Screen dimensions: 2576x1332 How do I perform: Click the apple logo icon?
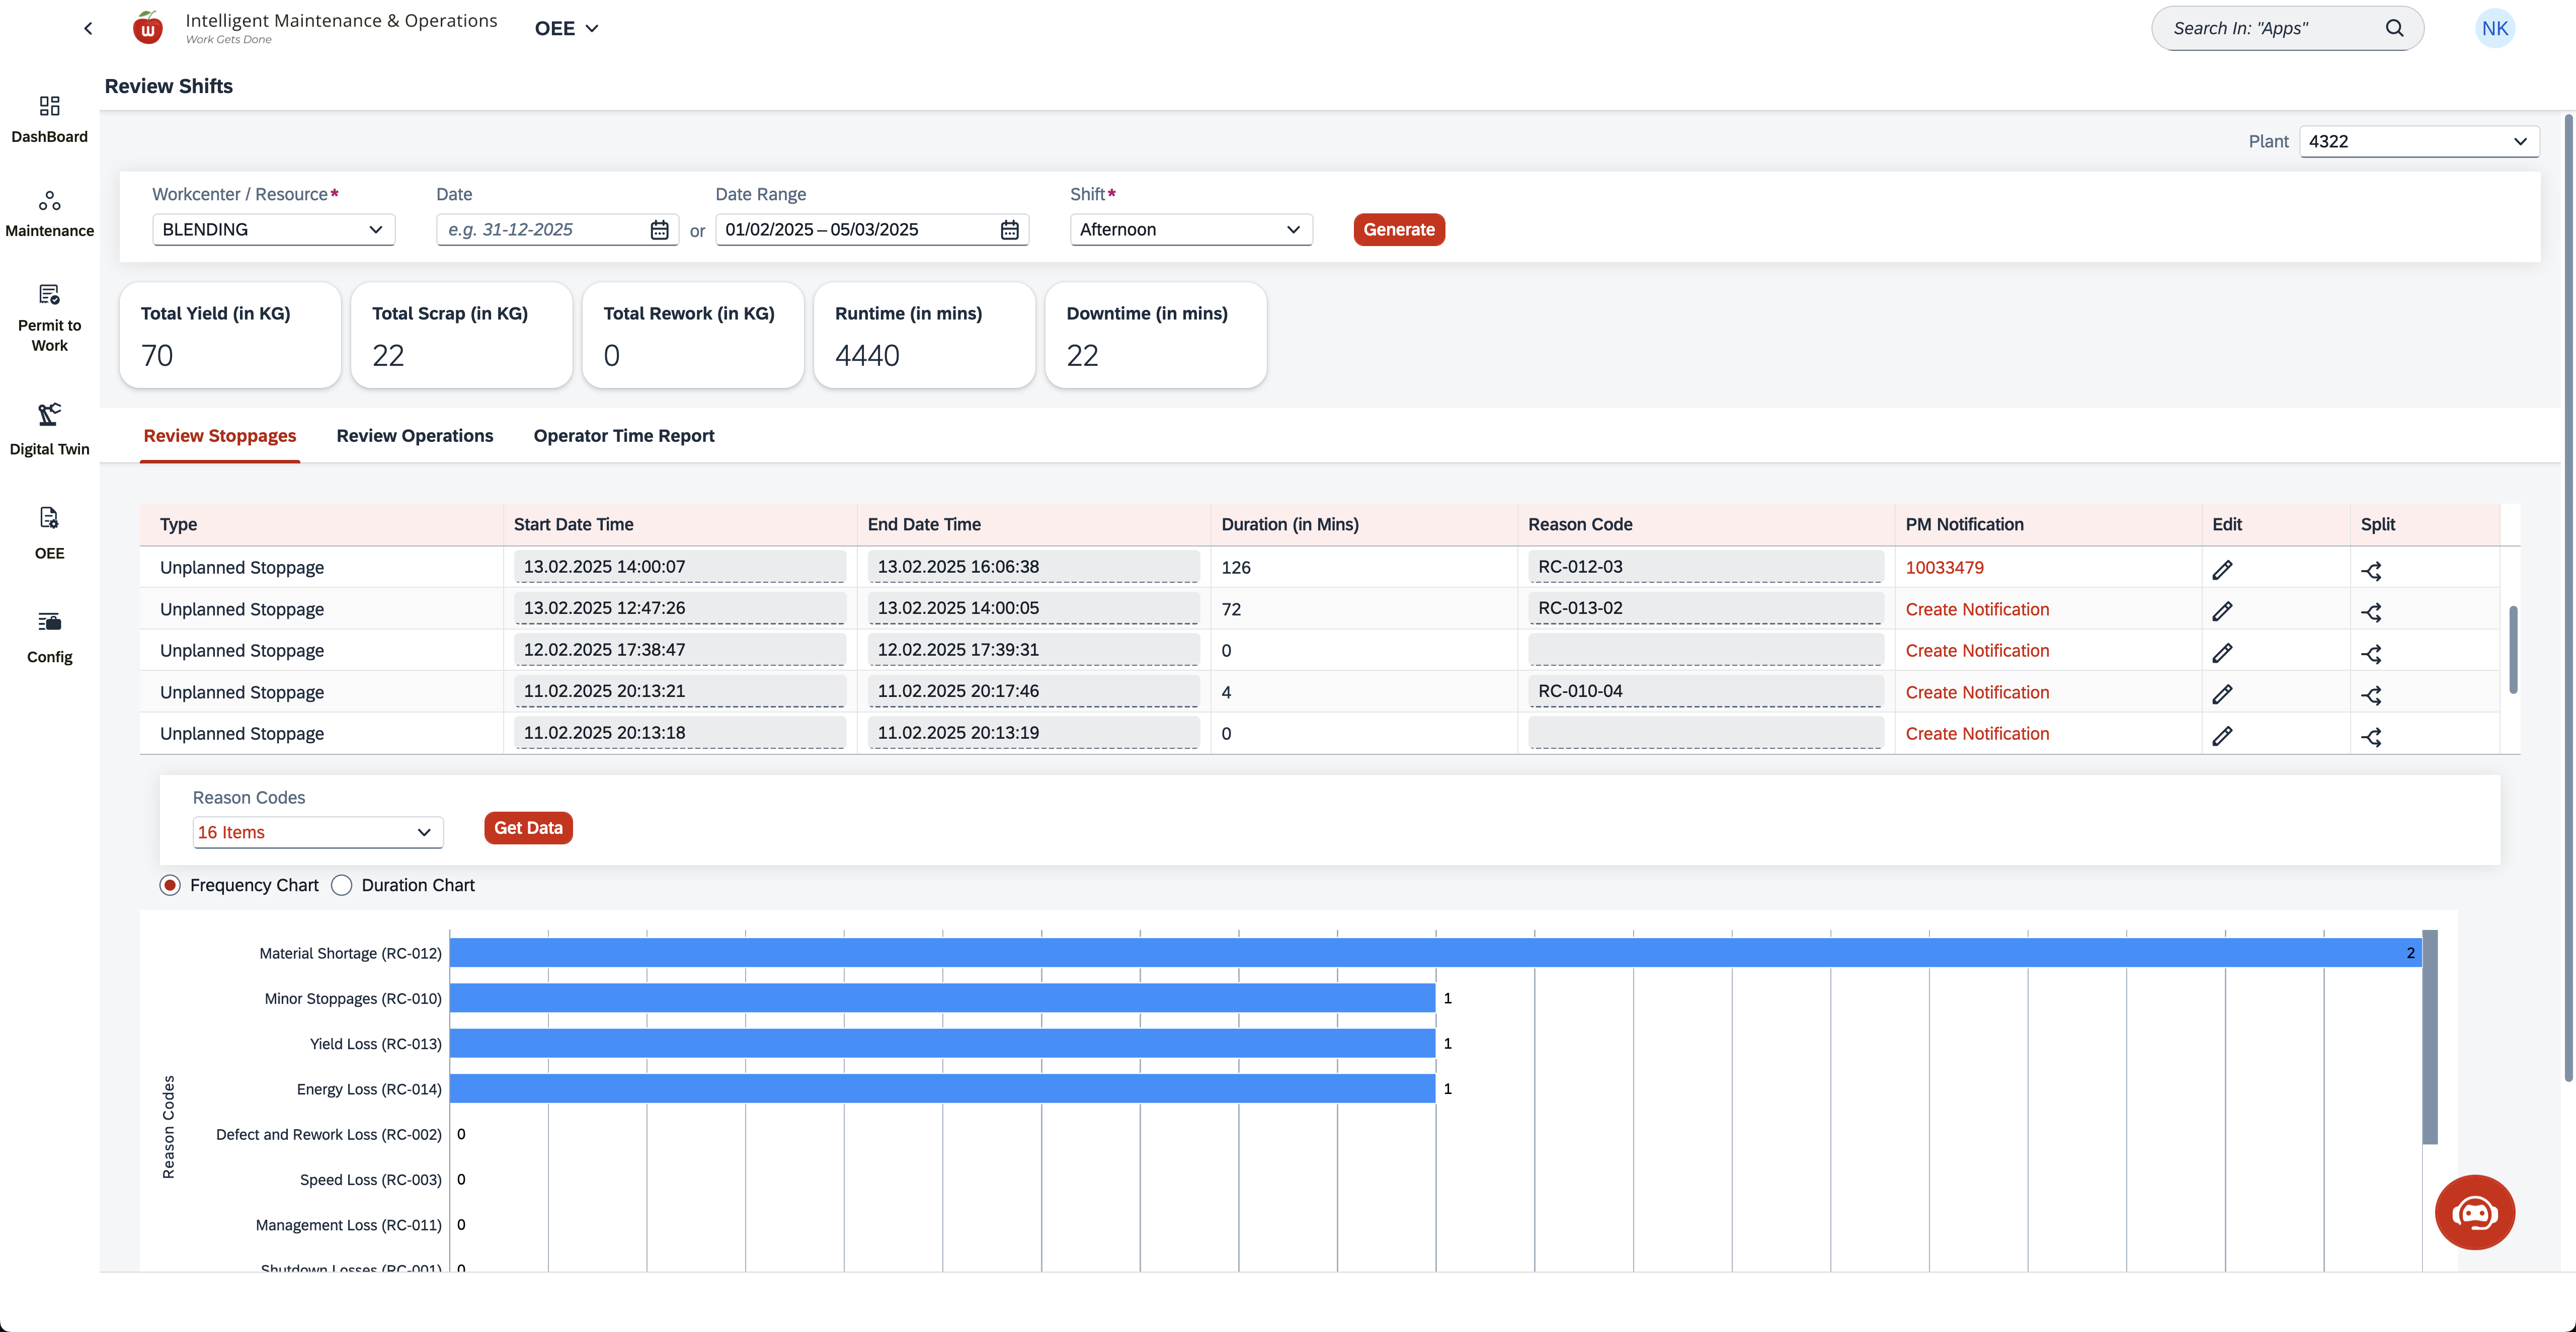[148, 28]
